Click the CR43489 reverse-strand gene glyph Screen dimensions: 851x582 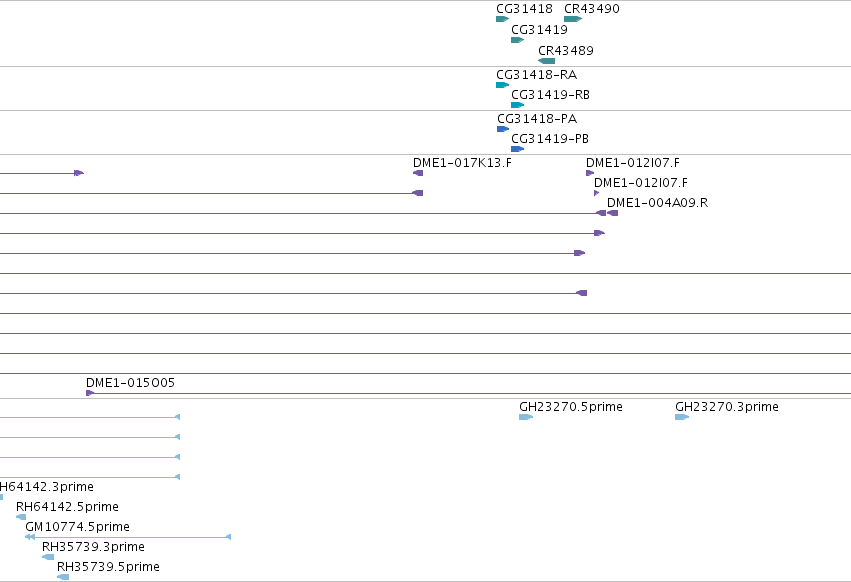pos(547,61)
